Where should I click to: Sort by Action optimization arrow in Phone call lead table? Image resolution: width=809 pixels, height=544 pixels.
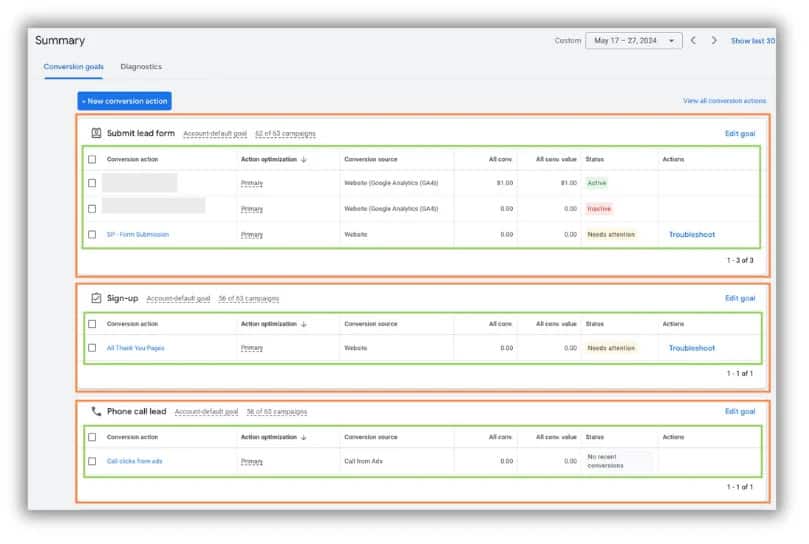304,437
